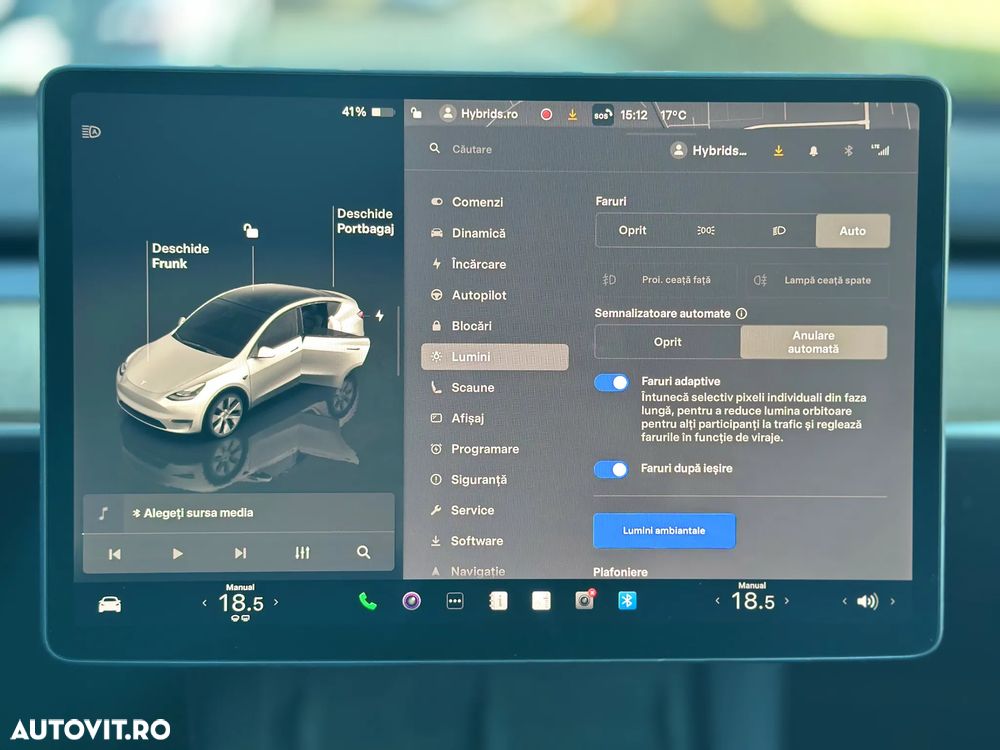This screenshot has width=1000, height=750.
Task: Tap the download arrow beside Hybrids profile
Action: tap(779, 151)
